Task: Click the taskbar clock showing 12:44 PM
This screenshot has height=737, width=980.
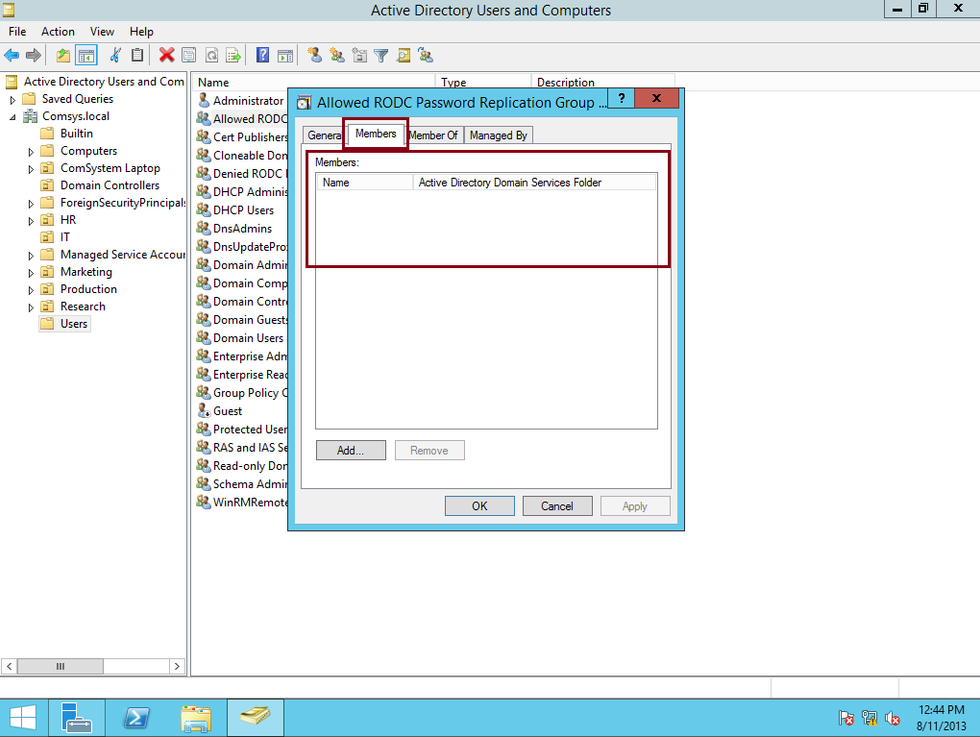Action: click(941, 718)
